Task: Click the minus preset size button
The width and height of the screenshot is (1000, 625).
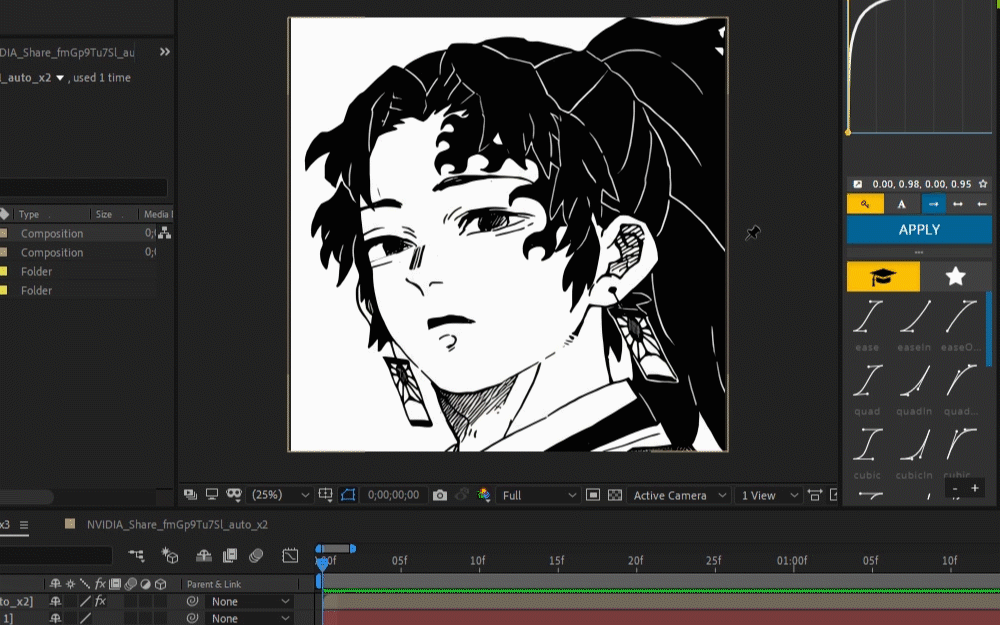Action: coord(955,489)
